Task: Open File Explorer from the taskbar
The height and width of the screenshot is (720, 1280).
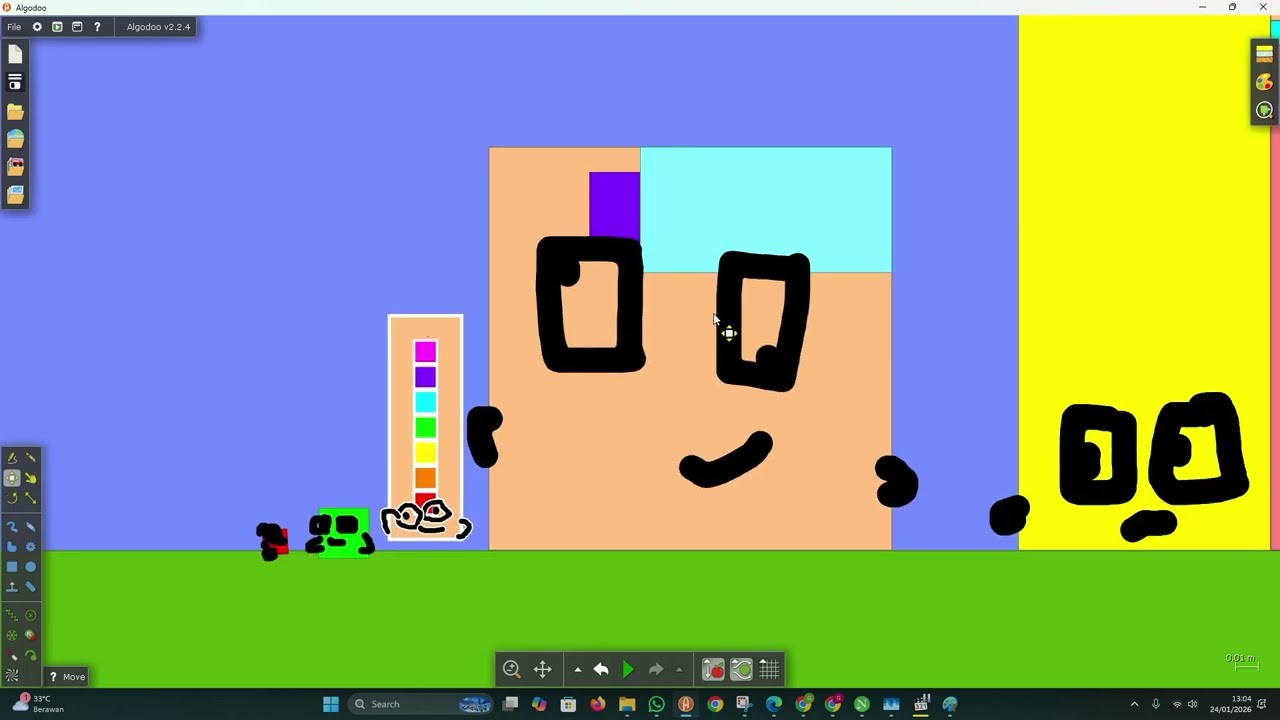Action: [627, 704]
